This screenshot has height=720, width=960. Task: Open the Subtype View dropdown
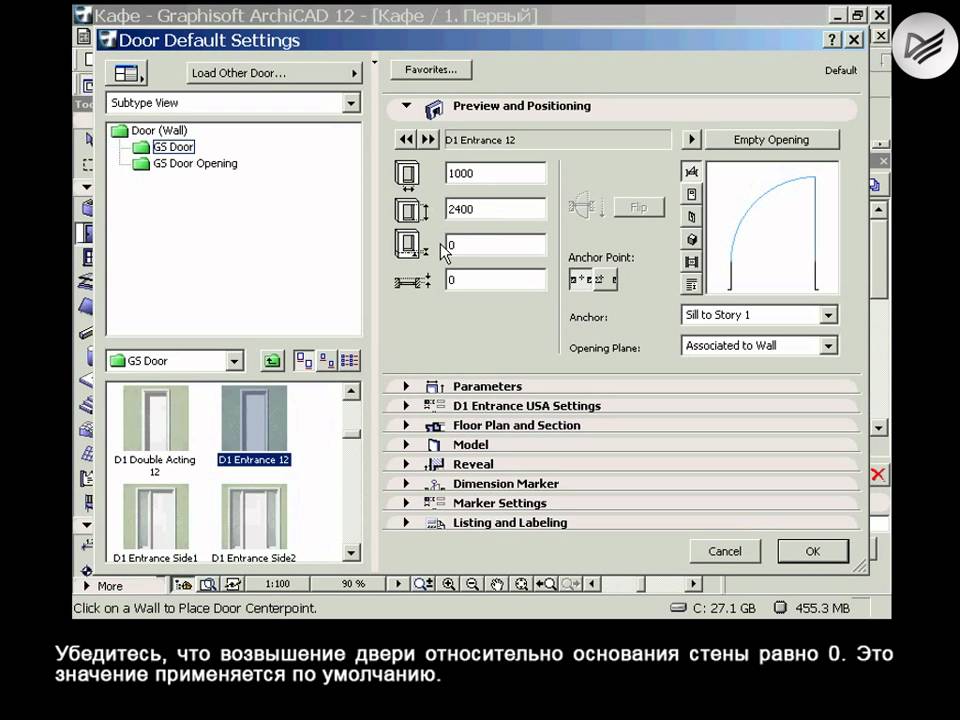[351, 103]
